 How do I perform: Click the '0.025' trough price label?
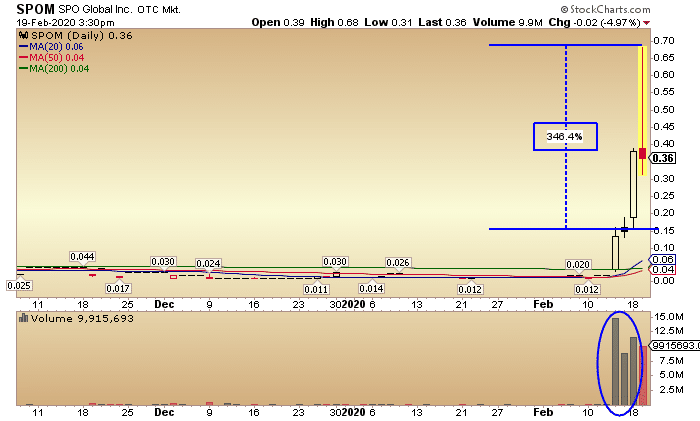pos(19,285)
